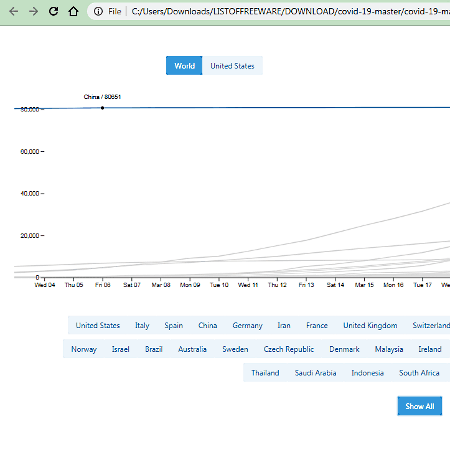The width and height of the screenshot is (450, 457).
Task: Select Czech Republic in country list
Action: tap(289, 349)
